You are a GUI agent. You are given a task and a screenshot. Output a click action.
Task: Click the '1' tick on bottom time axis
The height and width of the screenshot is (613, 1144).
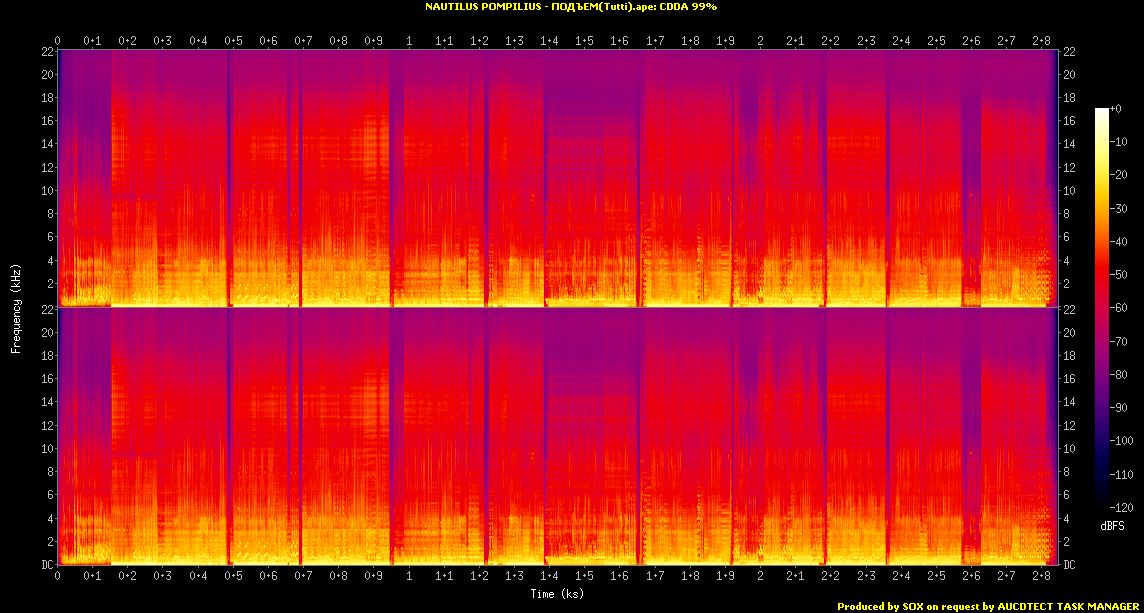point(409,578)
